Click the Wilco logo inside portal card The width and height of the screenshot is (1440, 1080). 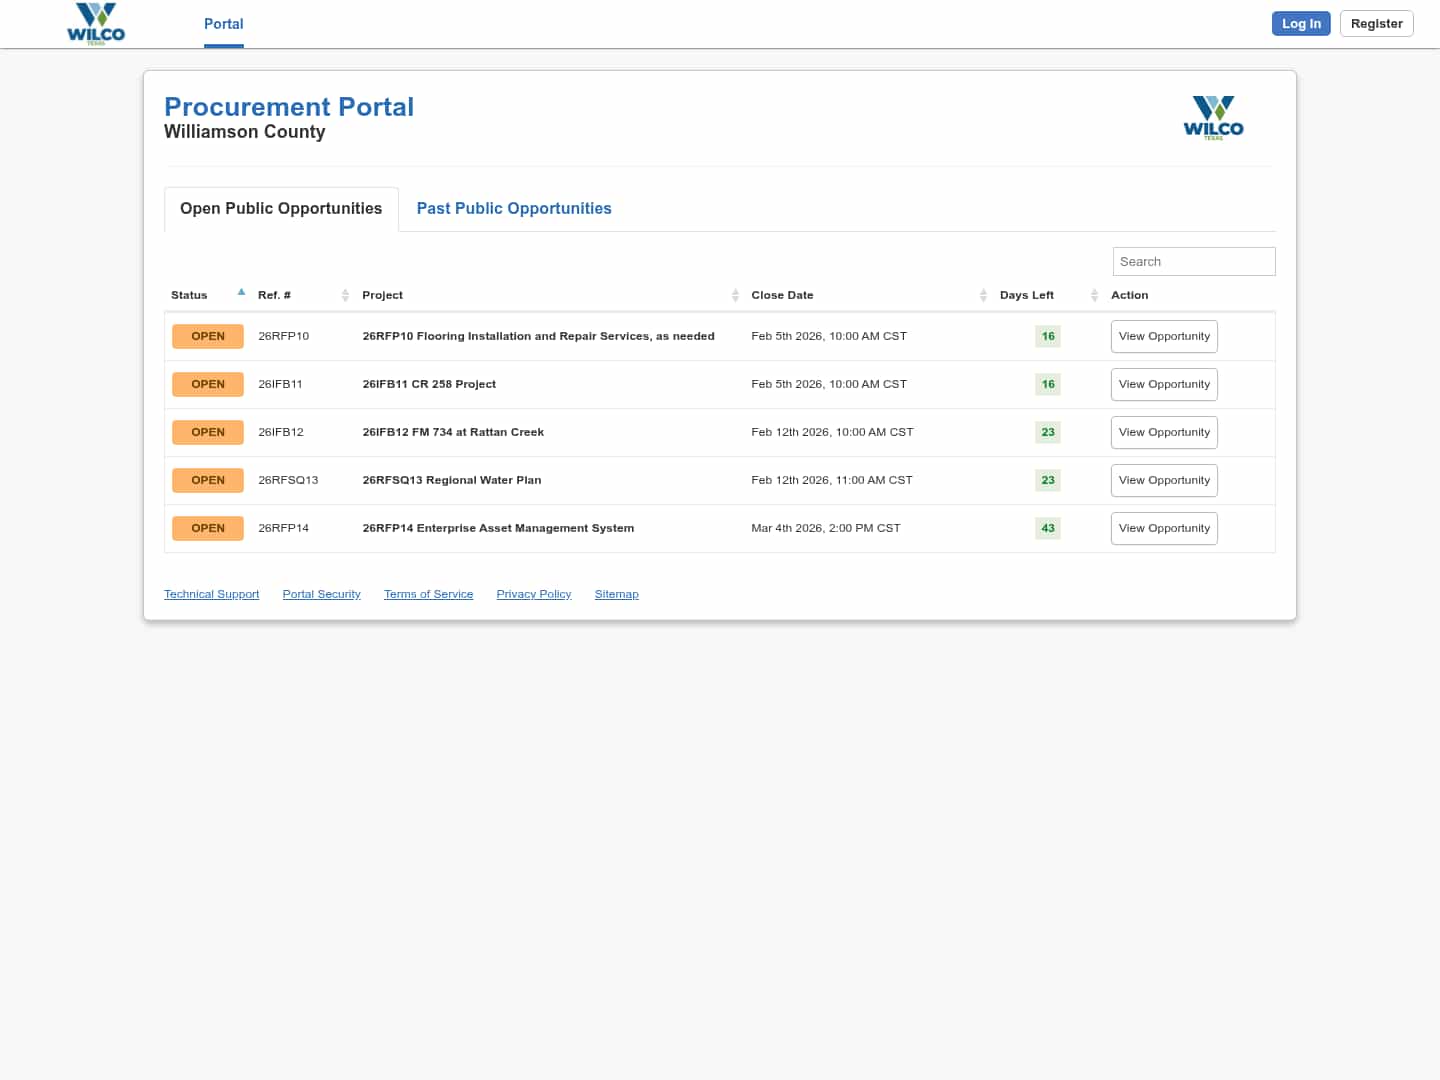(1213, 117)
